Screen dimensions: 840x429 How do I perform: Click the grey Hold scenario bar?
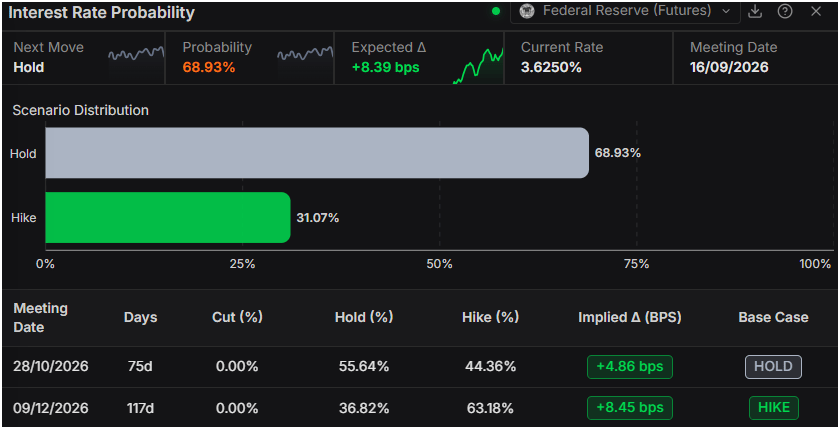[317, 153]
